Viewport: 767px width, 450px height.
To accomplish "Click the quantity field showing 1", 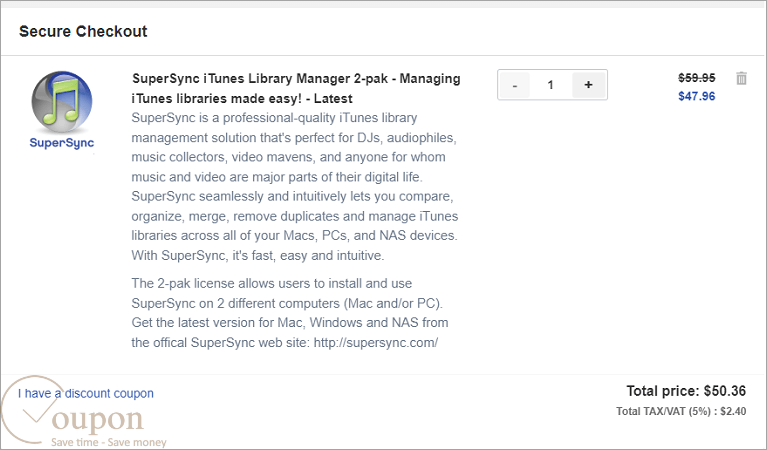I will [551, 85].
